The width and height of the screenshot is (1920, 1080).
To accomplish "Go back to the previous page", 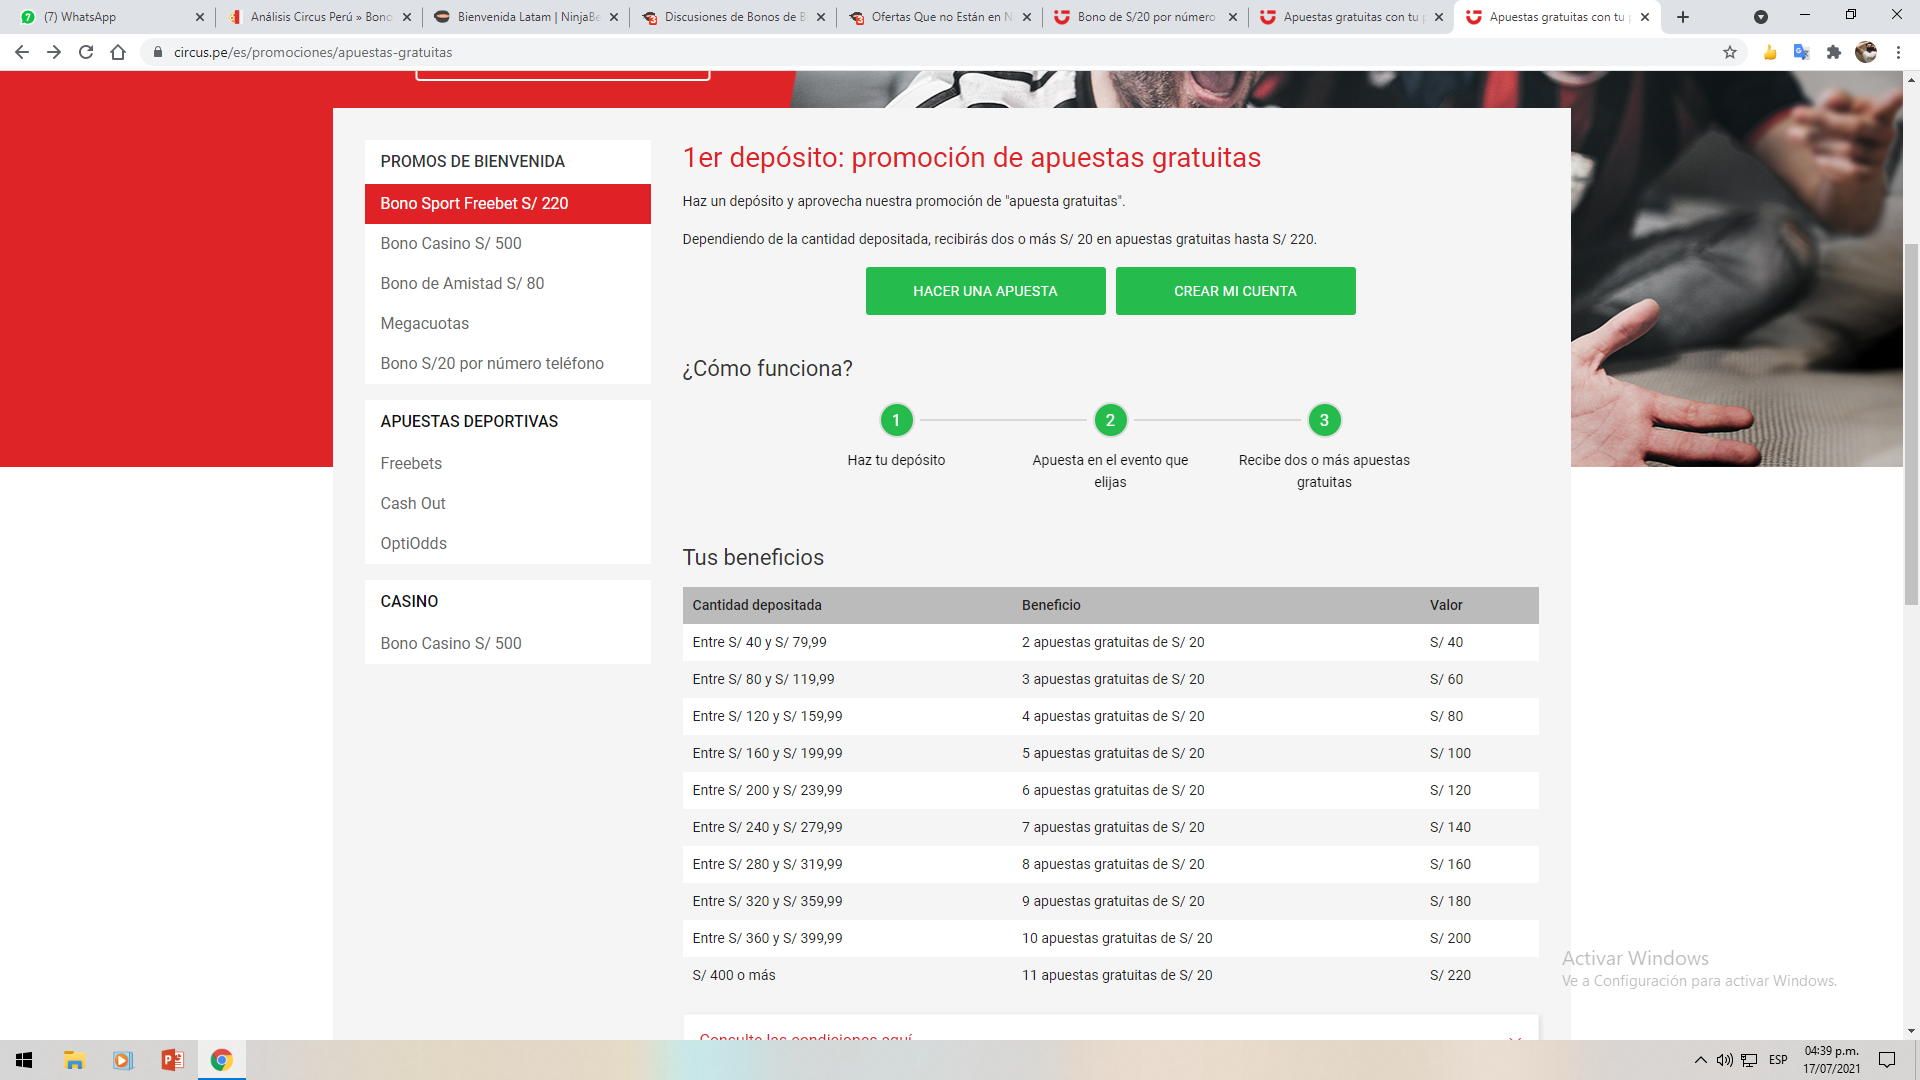I will [22, 52].
